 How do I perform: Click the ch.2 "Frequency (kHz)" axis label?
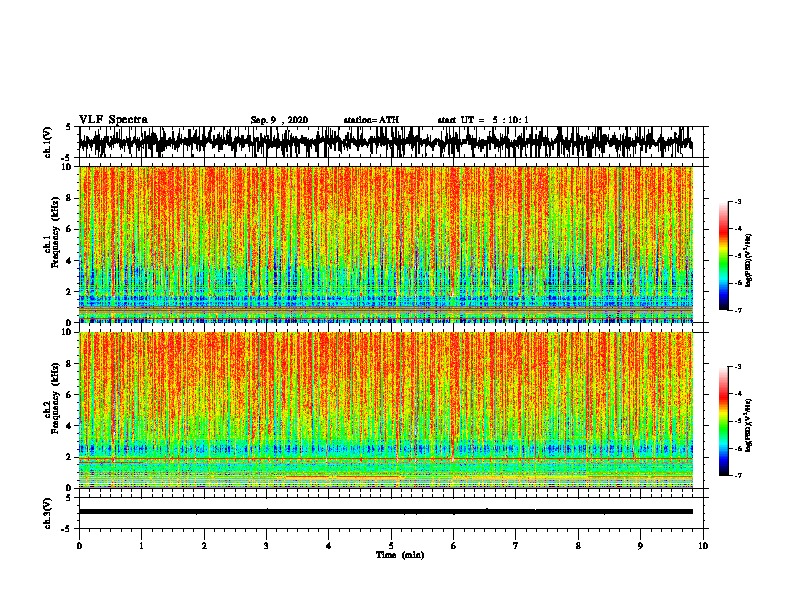(x=55, y=398)
